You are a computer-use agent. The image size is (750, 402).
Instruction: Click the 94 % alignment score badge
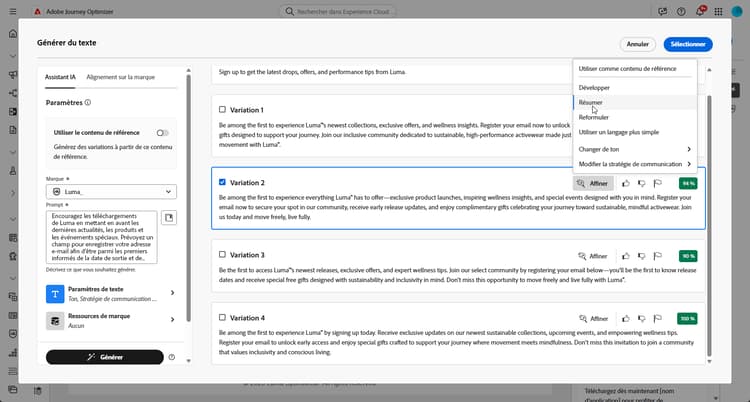coord(688,183)
